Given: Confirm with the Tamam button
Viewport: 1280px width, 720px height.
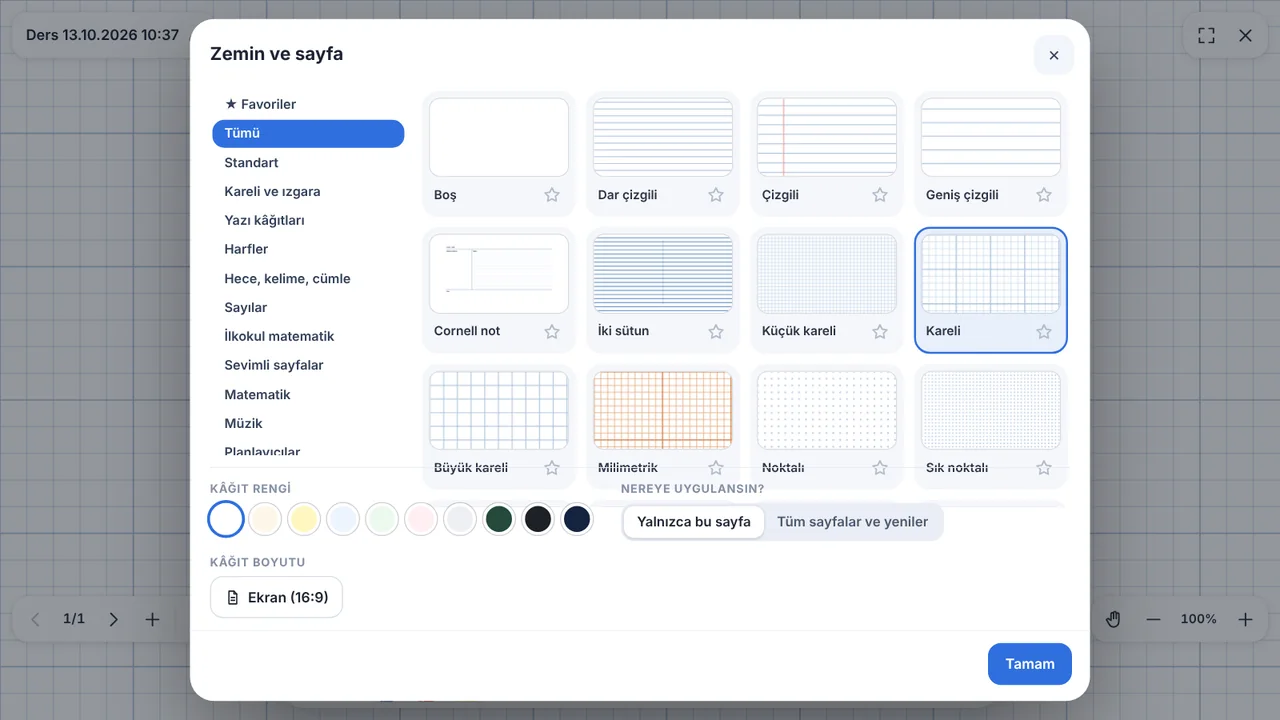Looking at the screenshot, I should [1030, 664].
